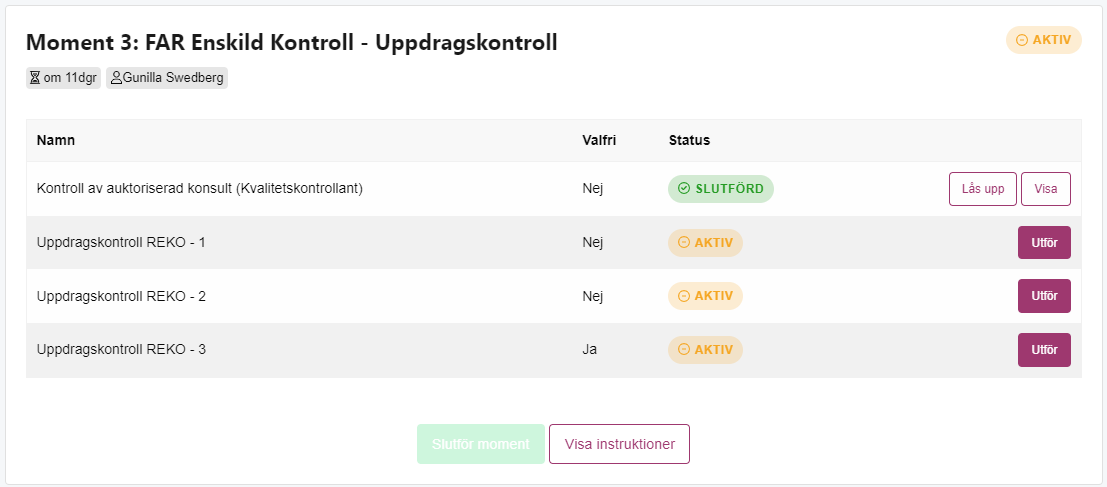Click the Valfri column header

599,140
